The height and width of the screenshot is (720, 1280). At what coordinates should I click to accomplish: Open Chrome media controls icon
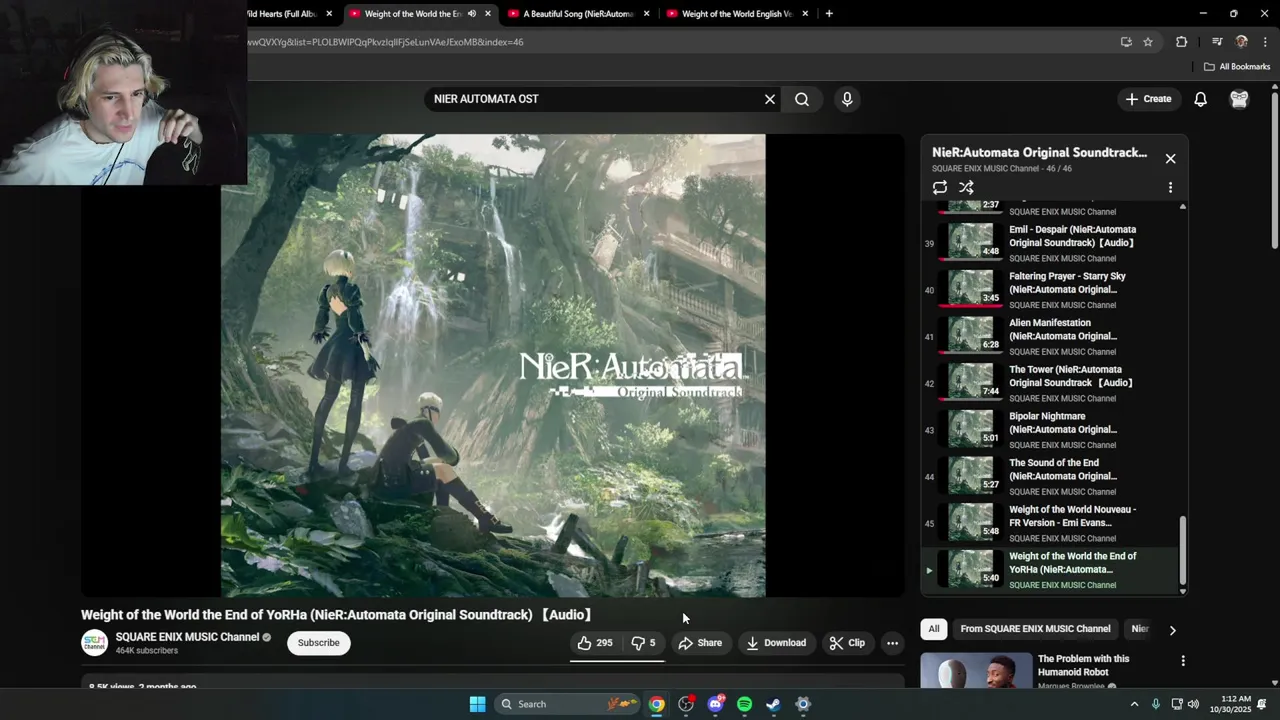[1217, 42]
